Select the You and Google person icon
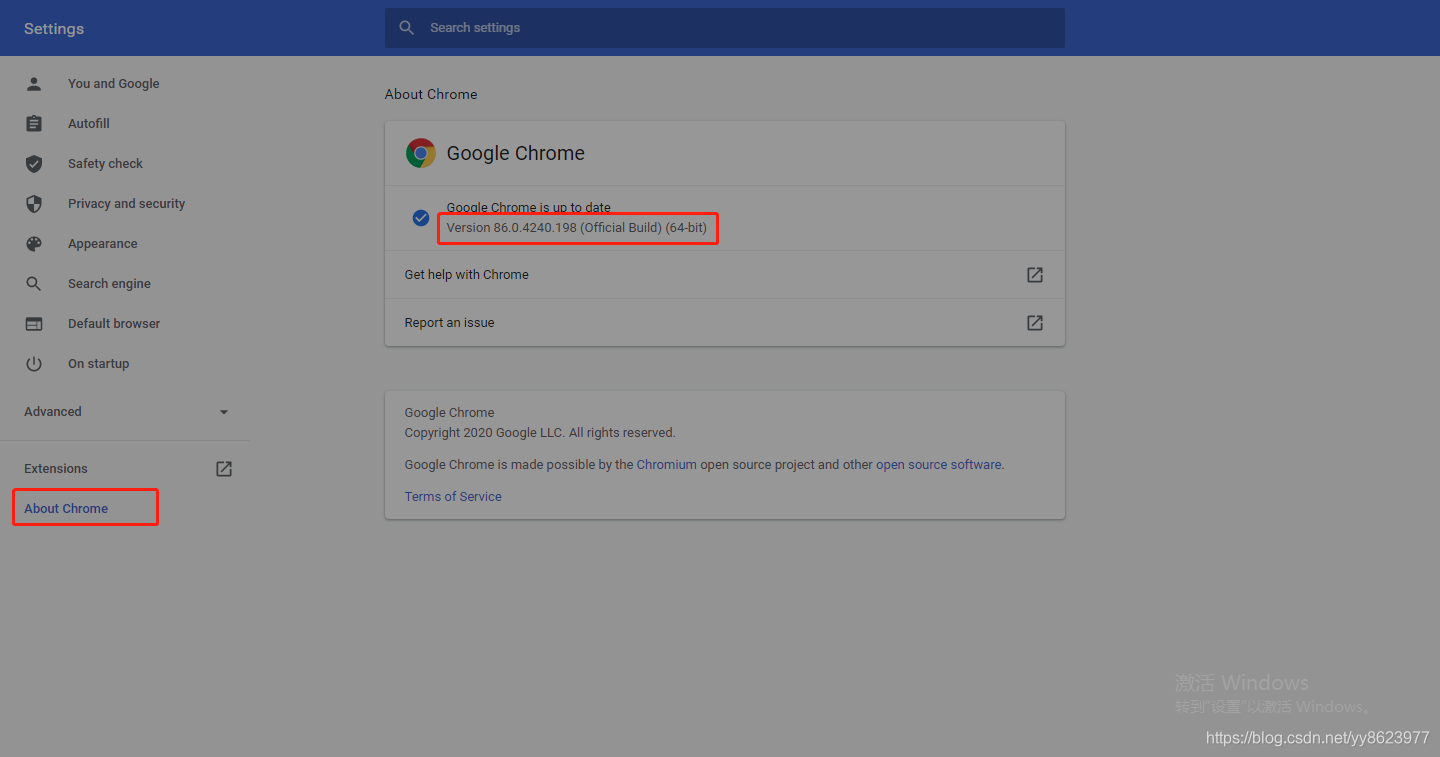1440x757 pixels. pos(34,83)
